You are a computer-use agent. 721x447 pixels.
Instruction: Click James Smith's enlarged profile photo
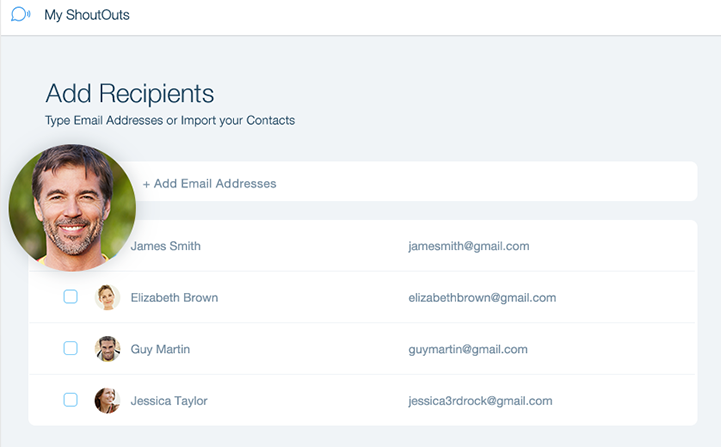72,207
